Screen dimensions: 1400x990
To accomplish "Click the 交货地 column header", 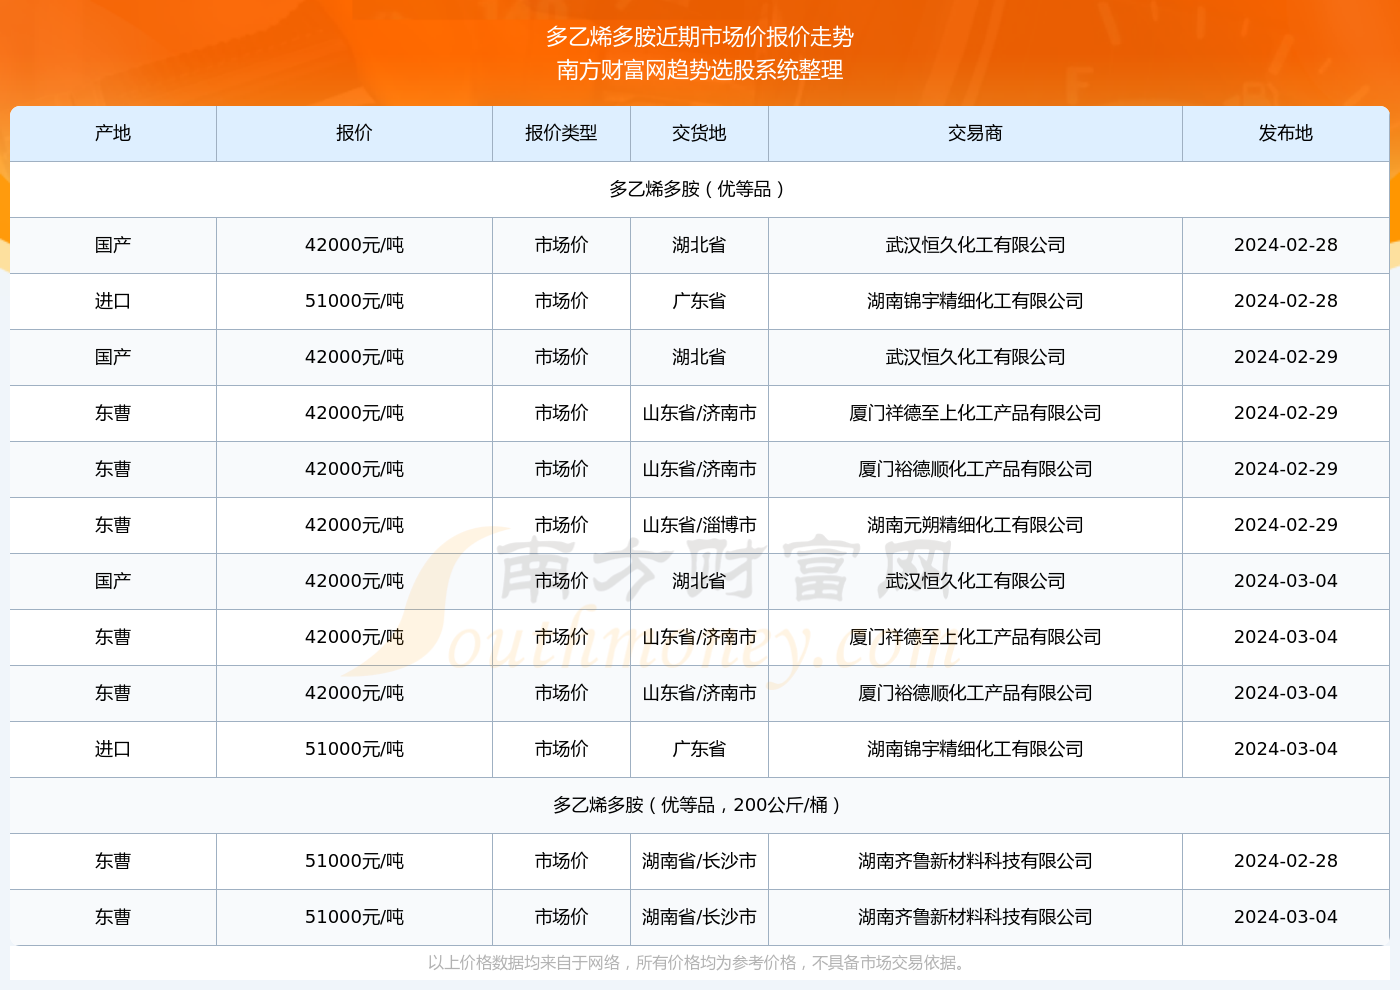I will pos(699,133).
